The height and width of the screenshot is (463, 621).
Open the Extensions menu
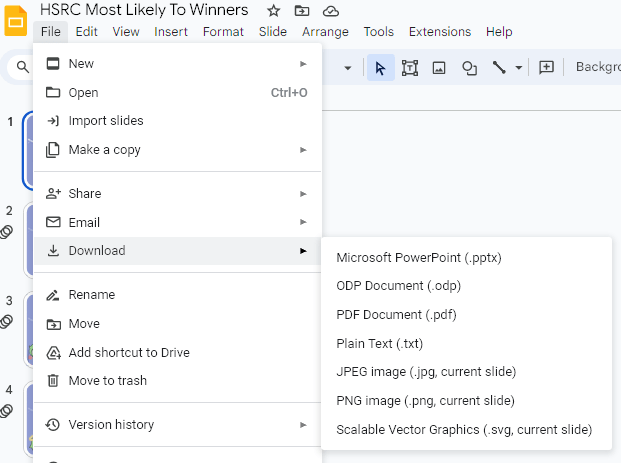pos(439,32)
